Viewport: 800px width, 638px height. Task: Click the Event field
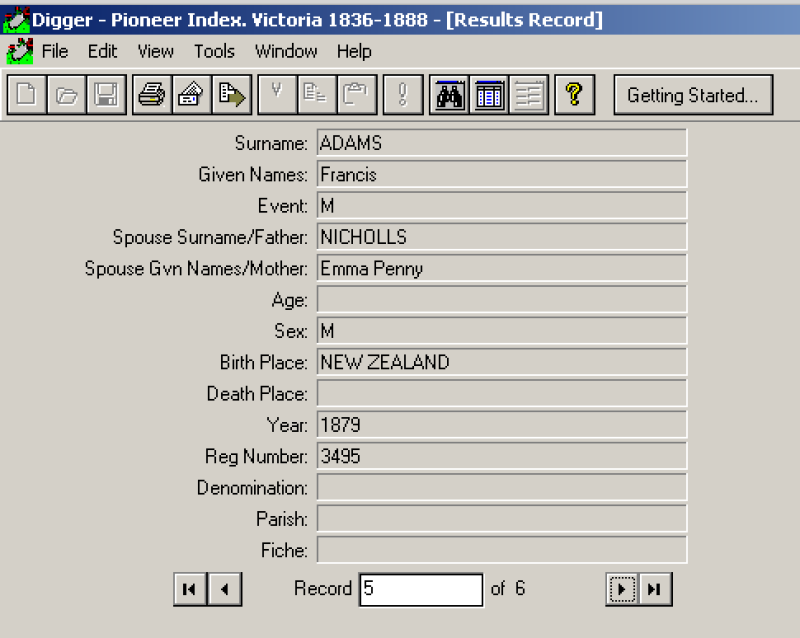(x=502, y=206)
